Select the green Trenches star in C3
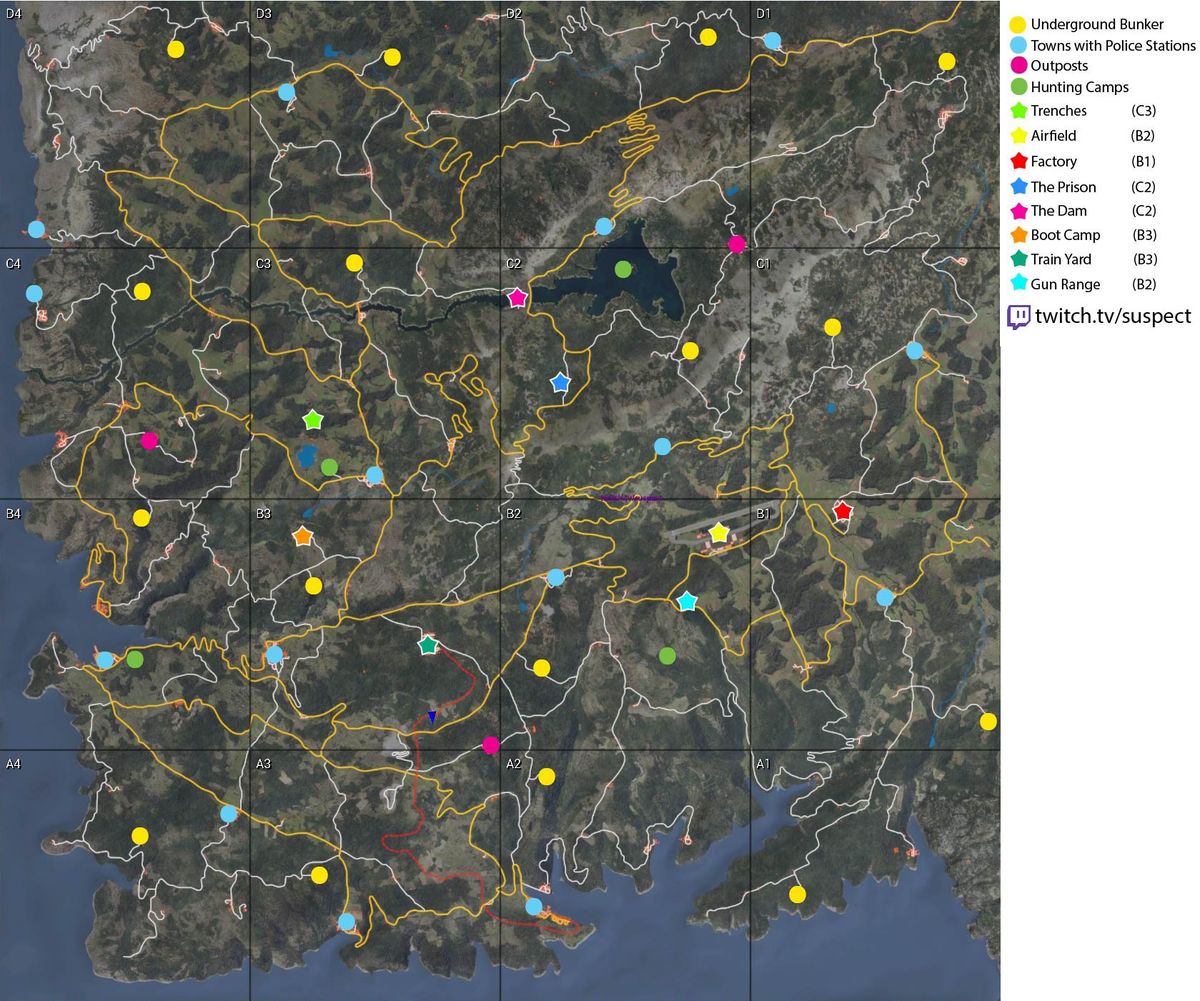The width and height of the screenshot is (1200, 1001). click(313, 418)
